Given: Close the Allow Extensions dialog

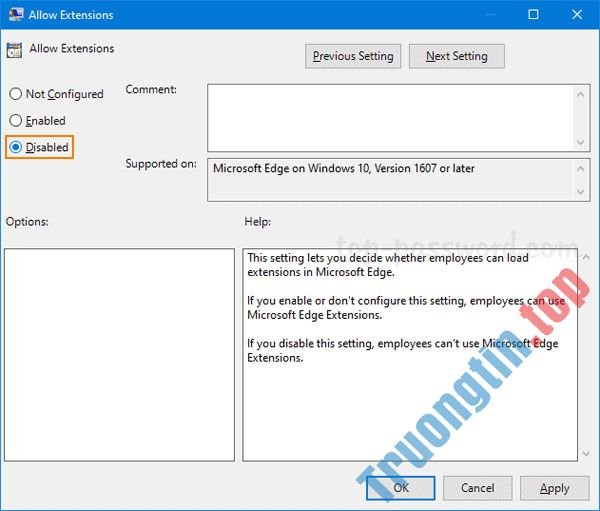Looking at the screenshot, I should coord(577,15).
